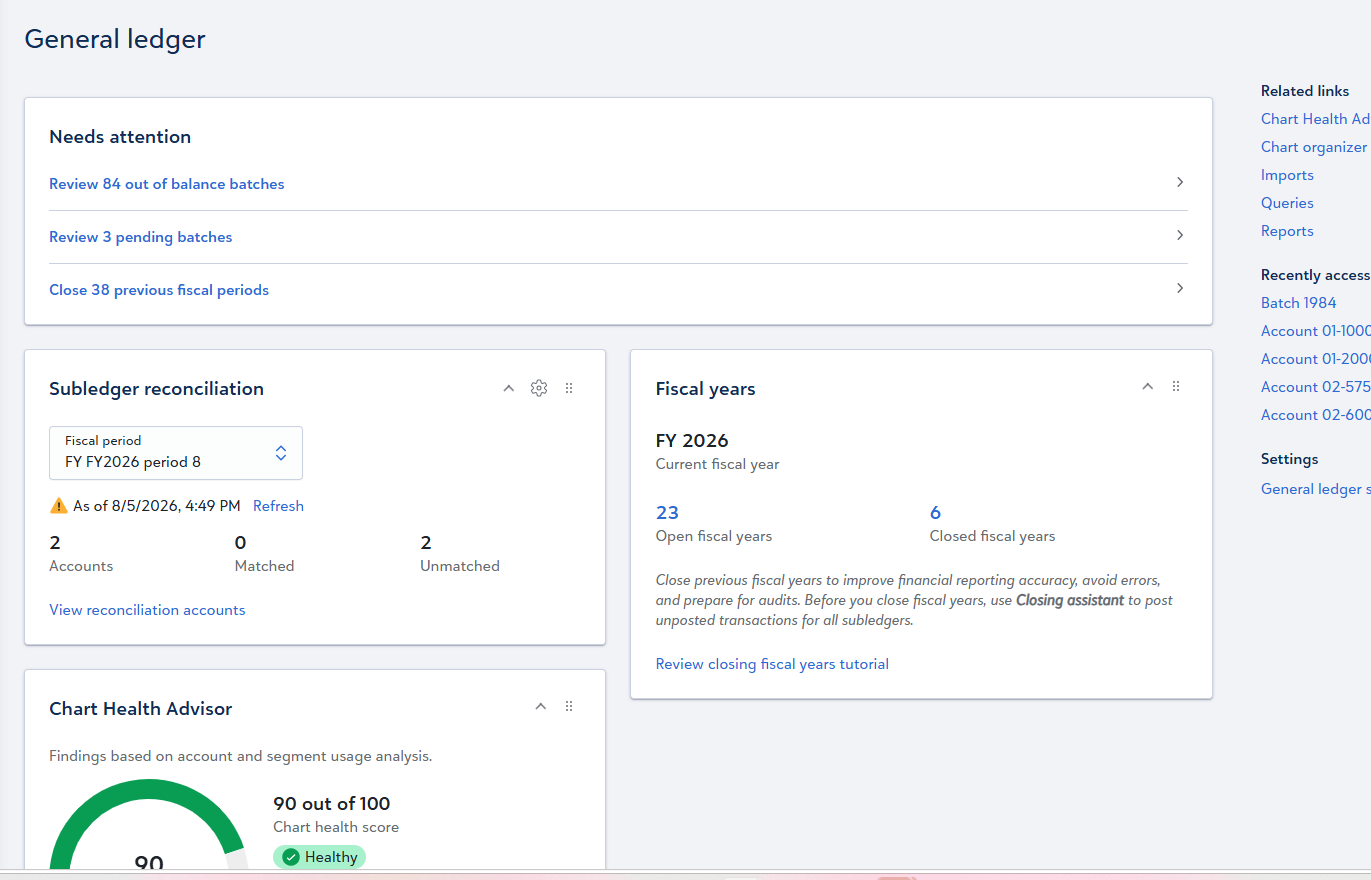Click Chart Health Advisor drag handle icon
The height and width of the screenshot is (880, 1371).
tap(569, 706)
